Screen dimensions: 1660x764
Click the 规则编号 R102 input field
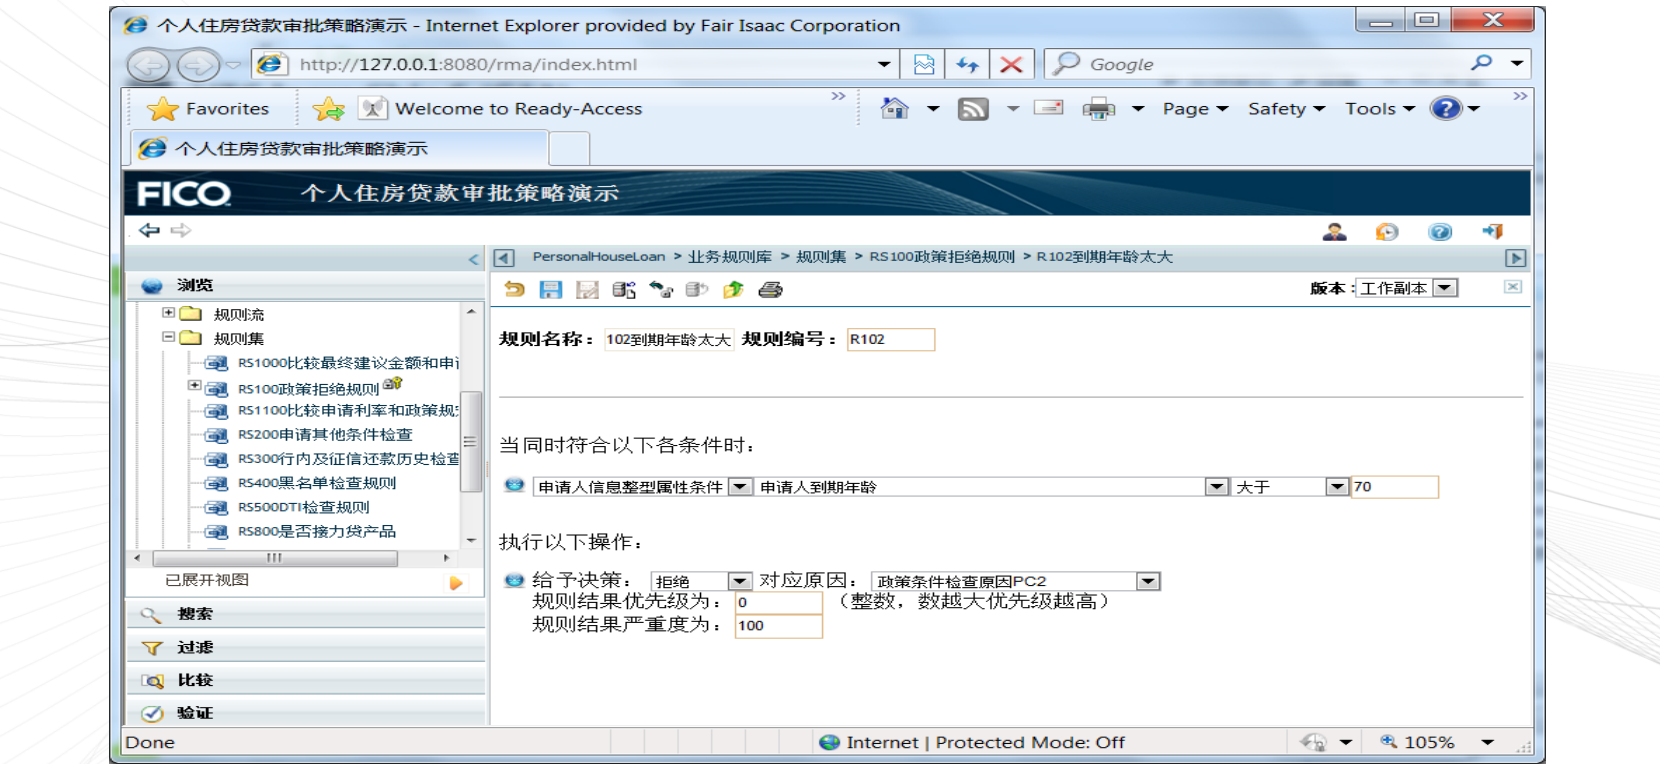click(x=891, y=339)
